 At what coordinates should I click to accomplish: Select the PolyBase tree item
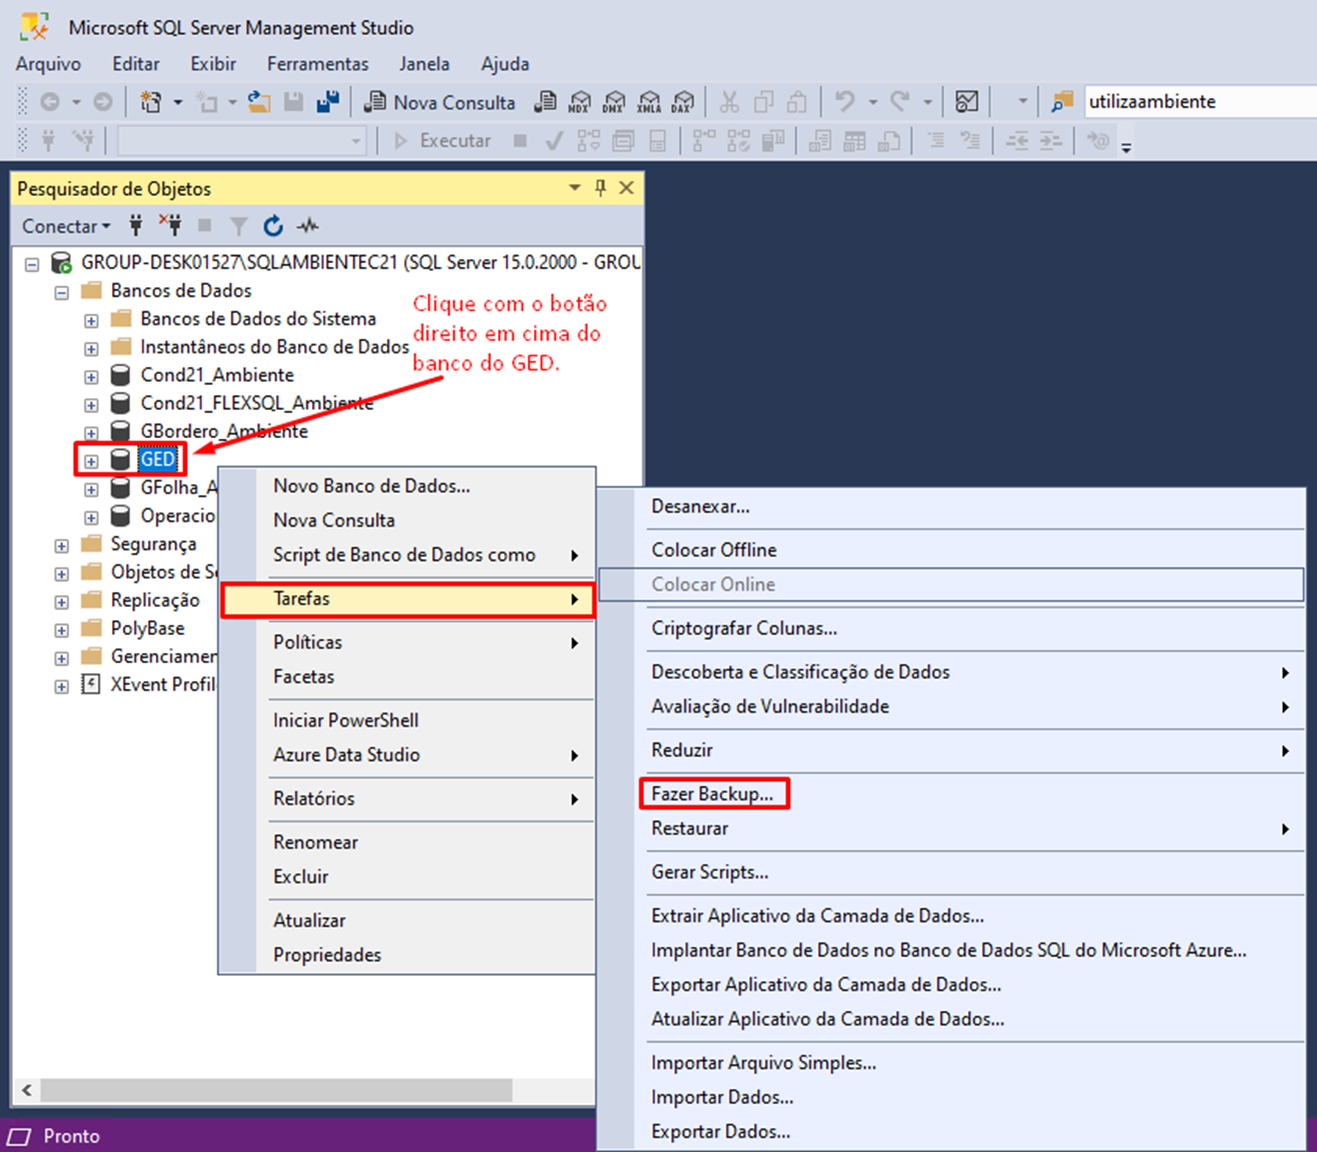tap(147, 628)
